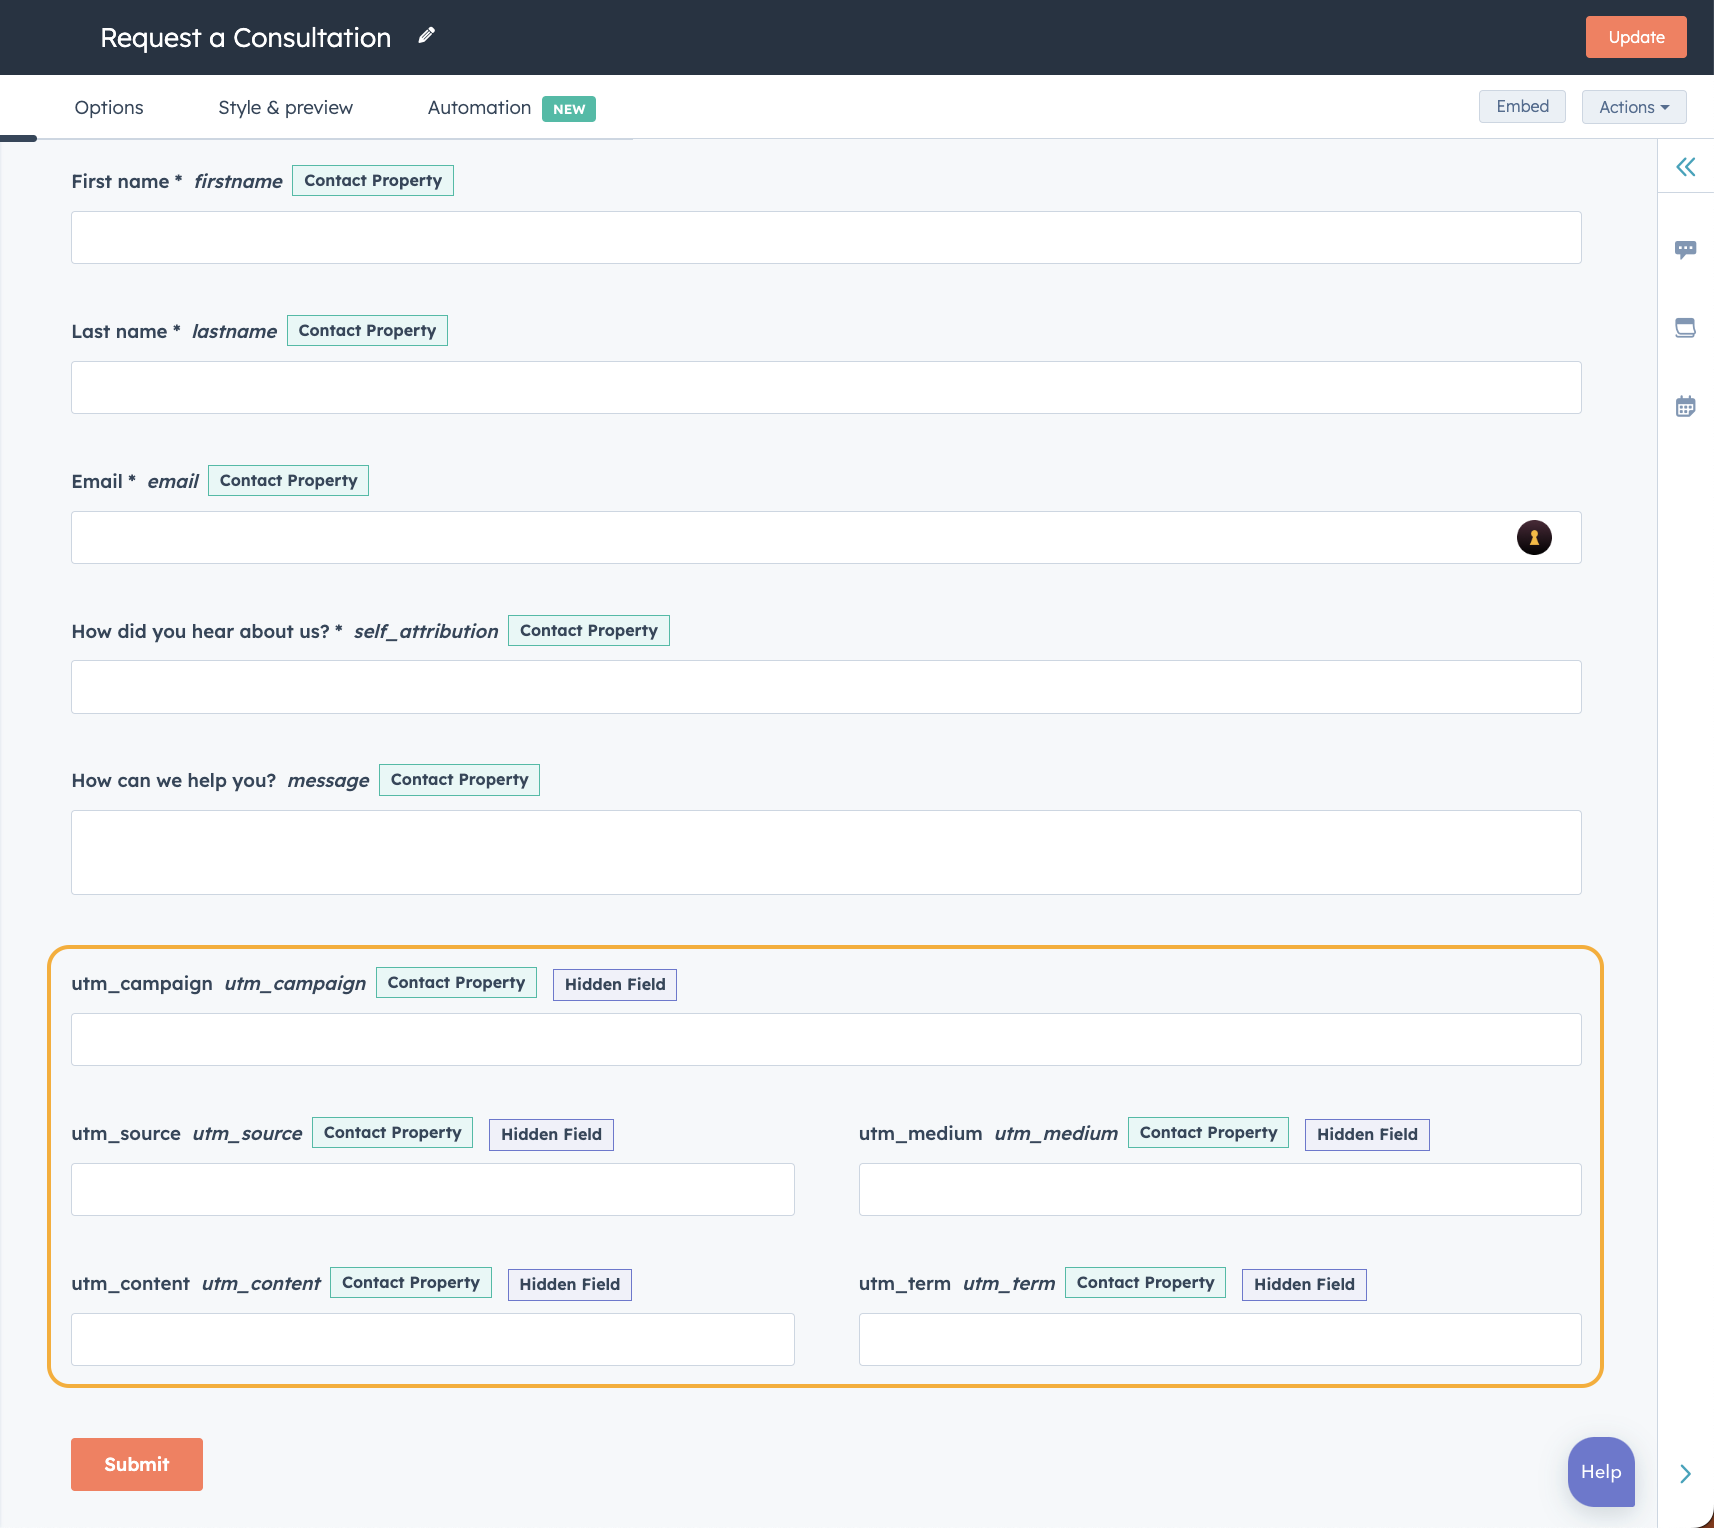Screen dimensions: 1714x1528
Task: Open Contact Property tag on utm_medium
Action: 1208,1132
